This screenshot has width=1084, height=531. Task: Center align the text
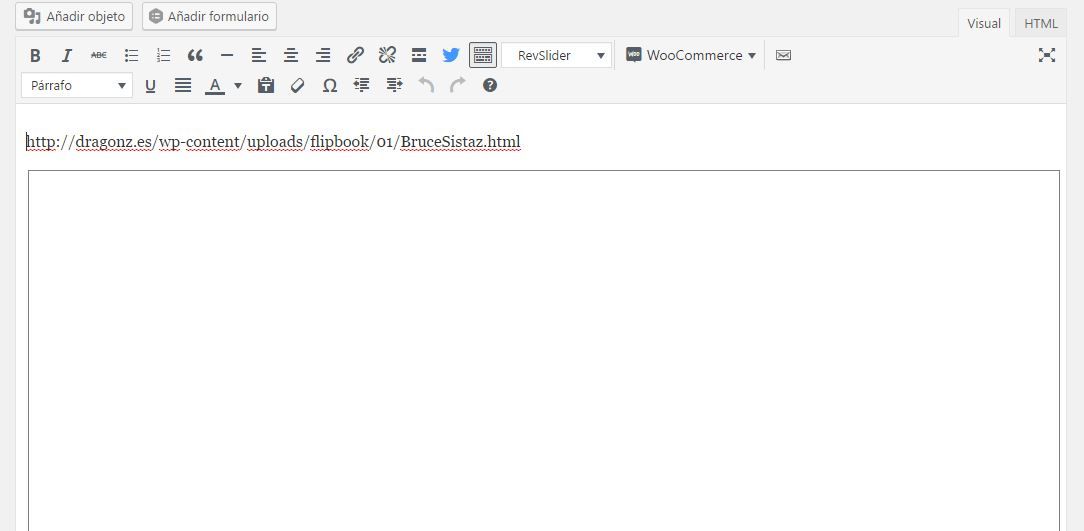[291, 55]
